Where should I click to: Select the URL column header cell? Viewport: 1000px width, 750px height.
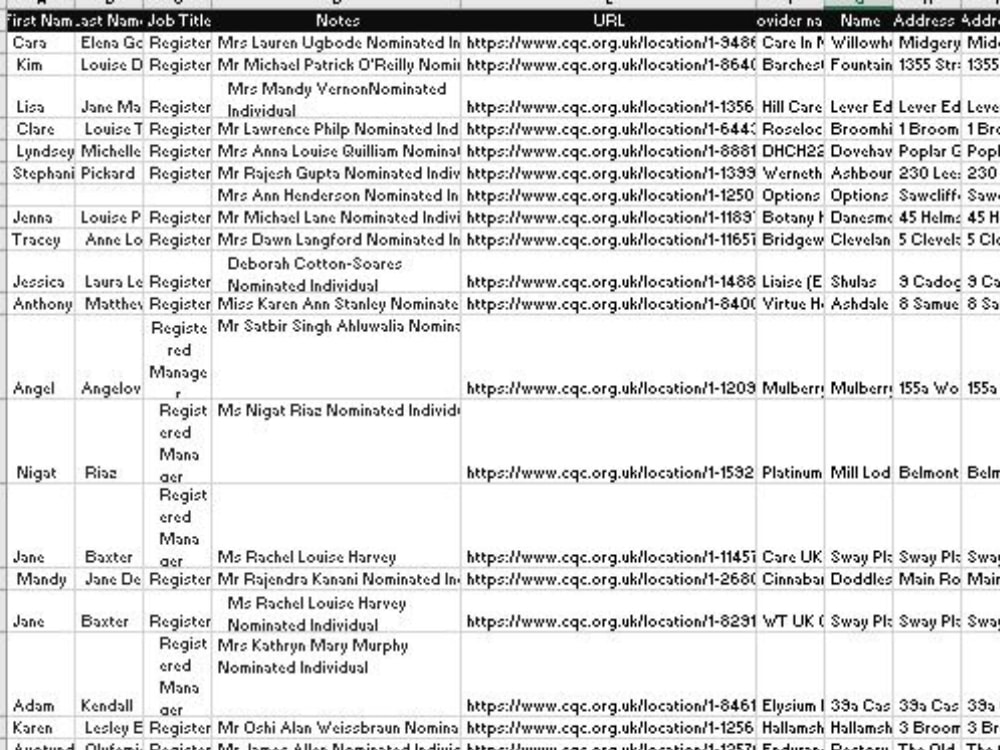[608, 20]
